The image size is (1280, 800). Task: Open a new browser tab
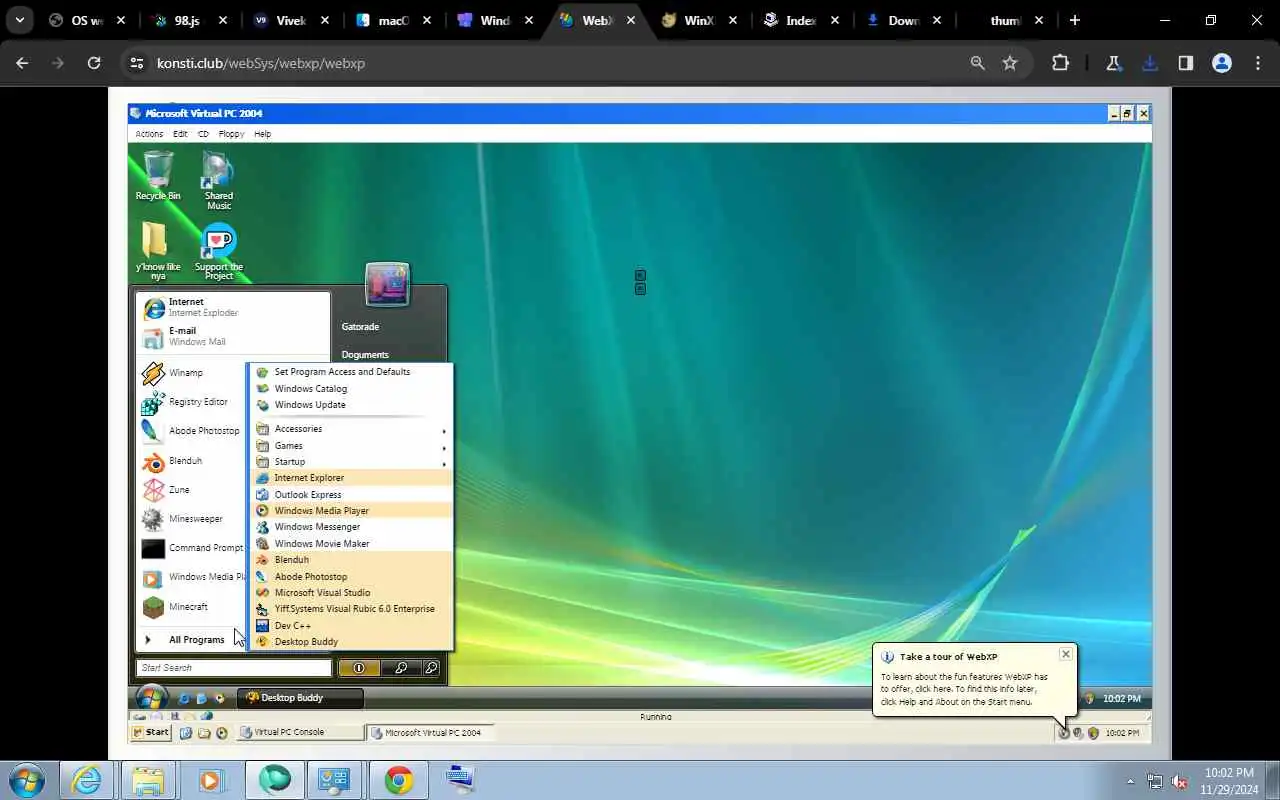click(1075, 20)
